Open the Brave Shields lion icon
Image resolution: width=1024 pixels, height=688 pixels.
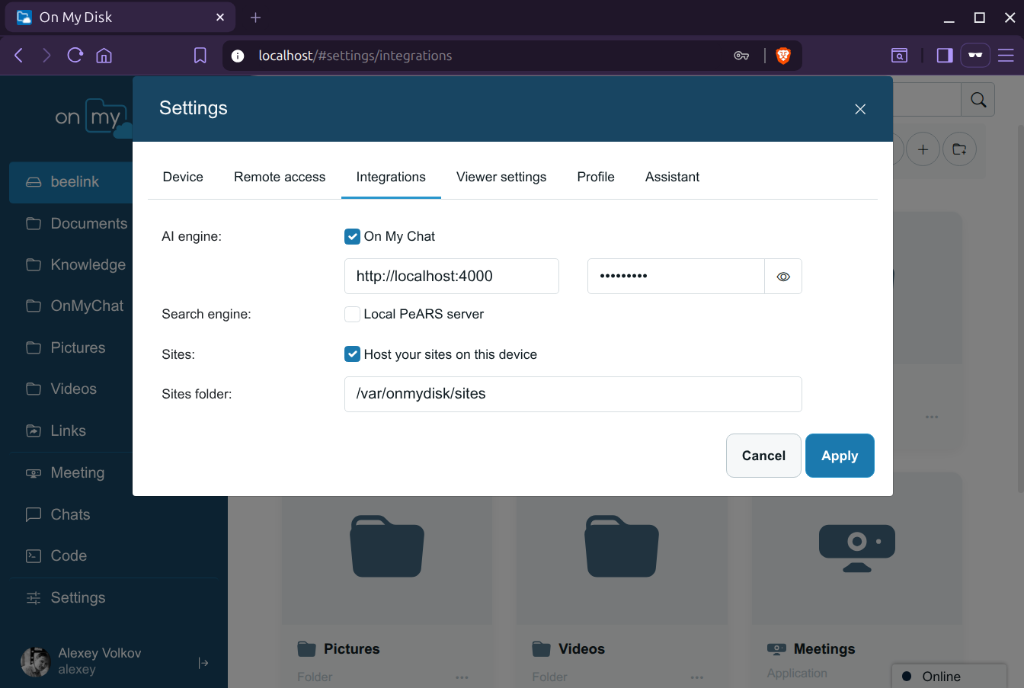tap(783, 55)
